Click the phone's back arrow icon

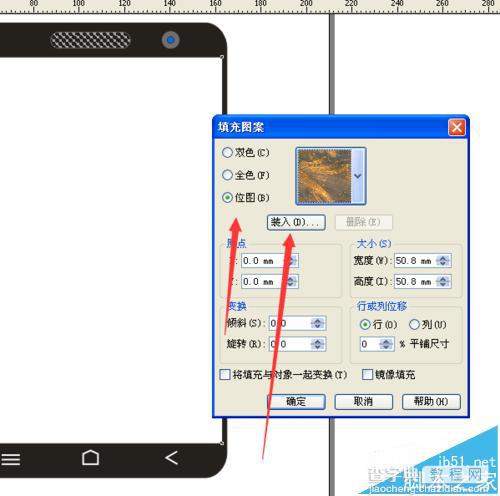(x=172, y=458)
